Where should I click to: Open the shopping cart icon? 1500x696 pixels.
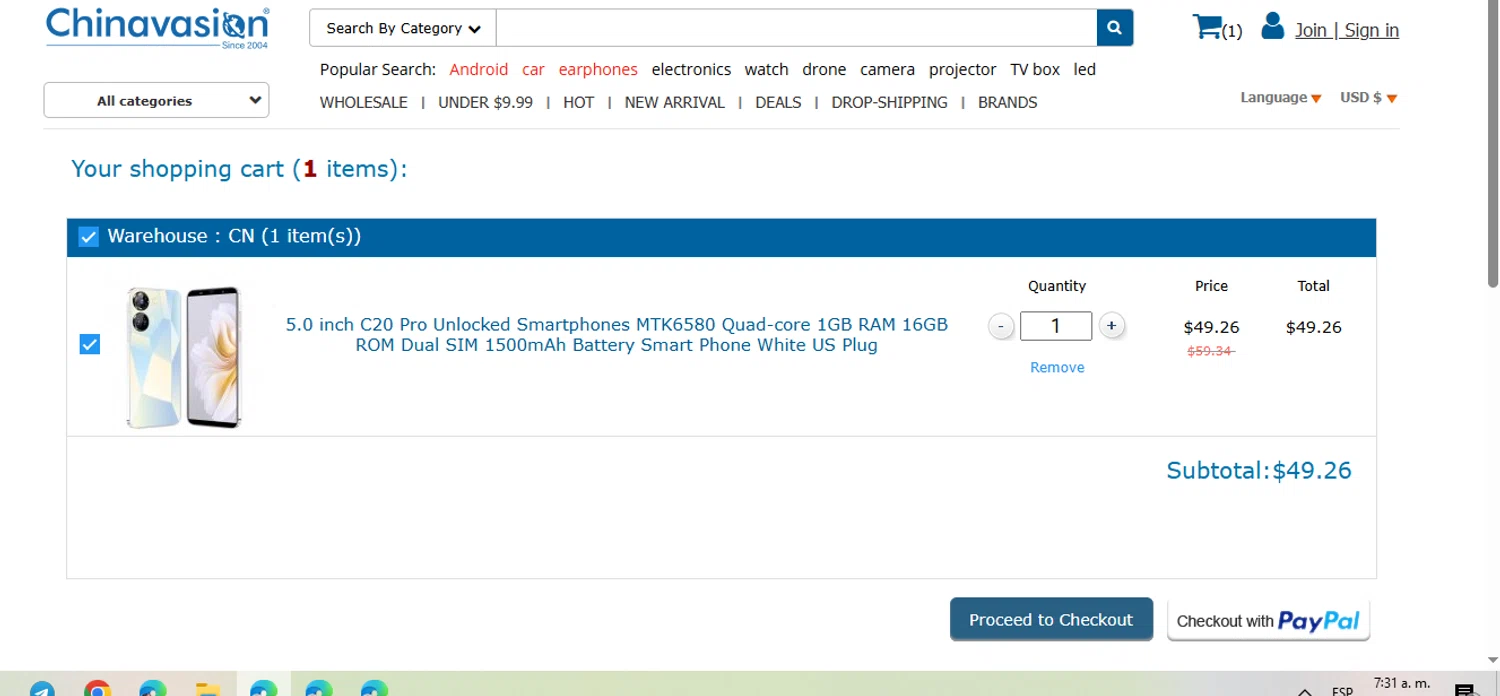(1207, 27)
